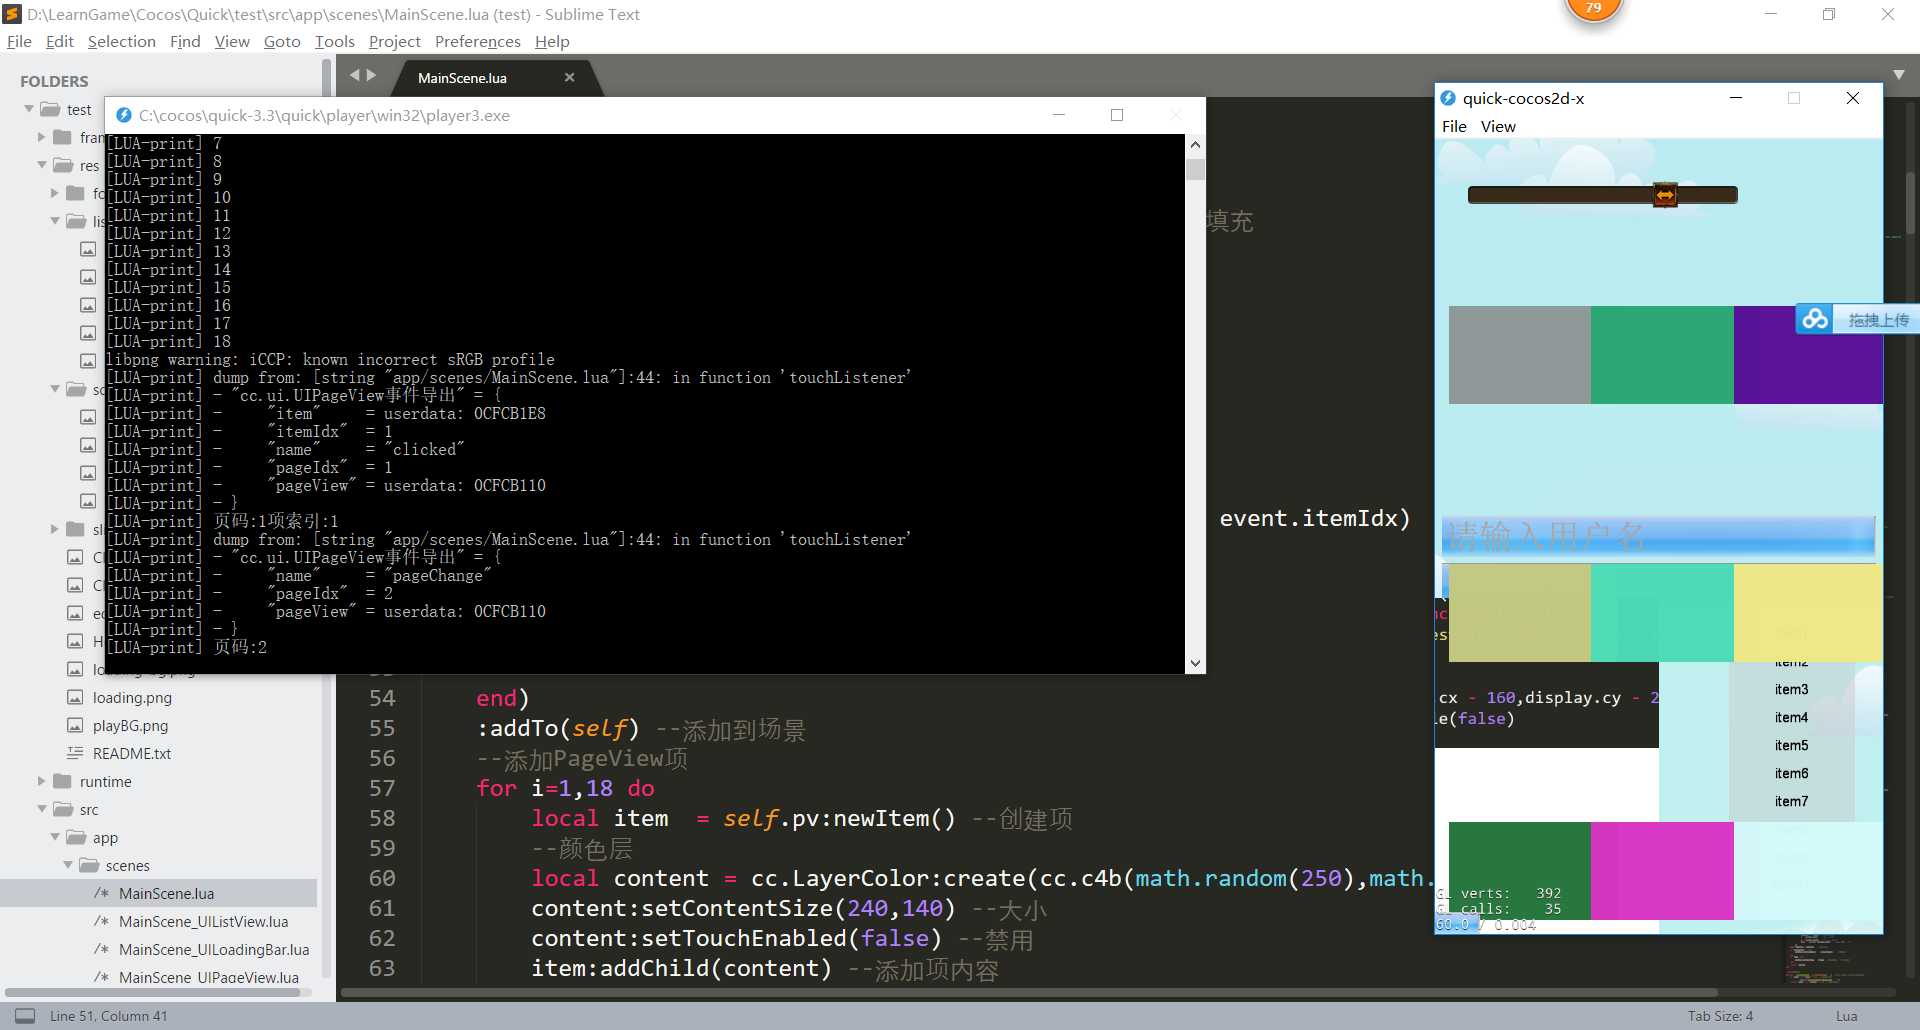
Task: Click the runtime folder icon
Action: [62, 781]
